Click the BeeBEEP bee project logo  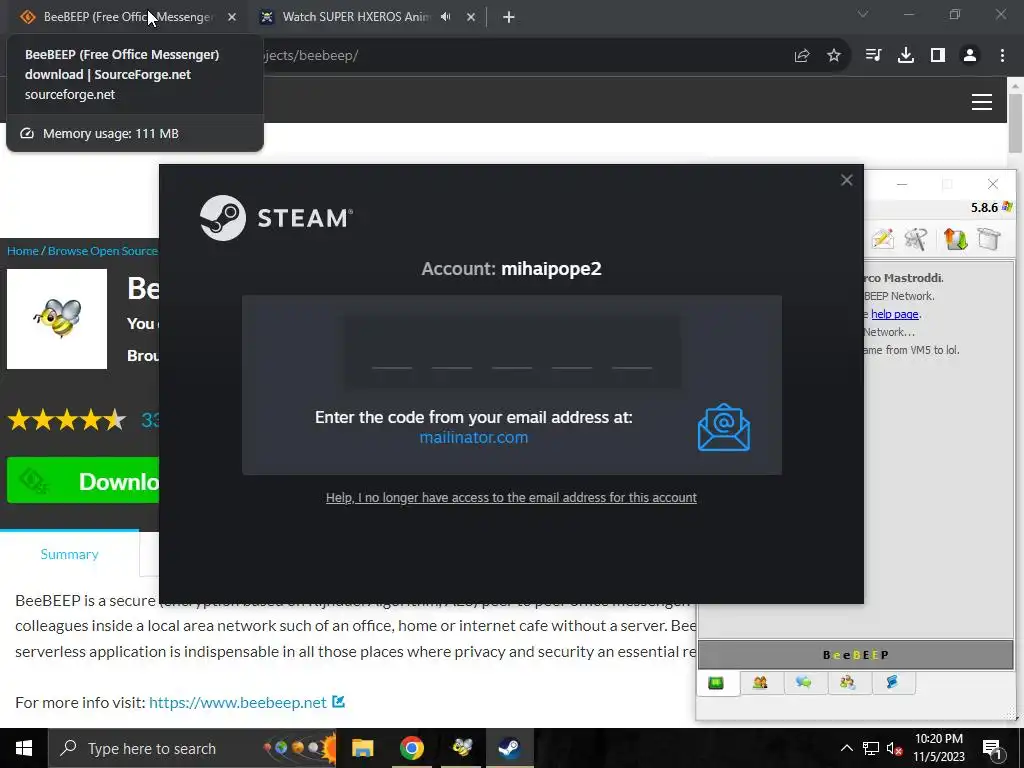pos(57,319)
